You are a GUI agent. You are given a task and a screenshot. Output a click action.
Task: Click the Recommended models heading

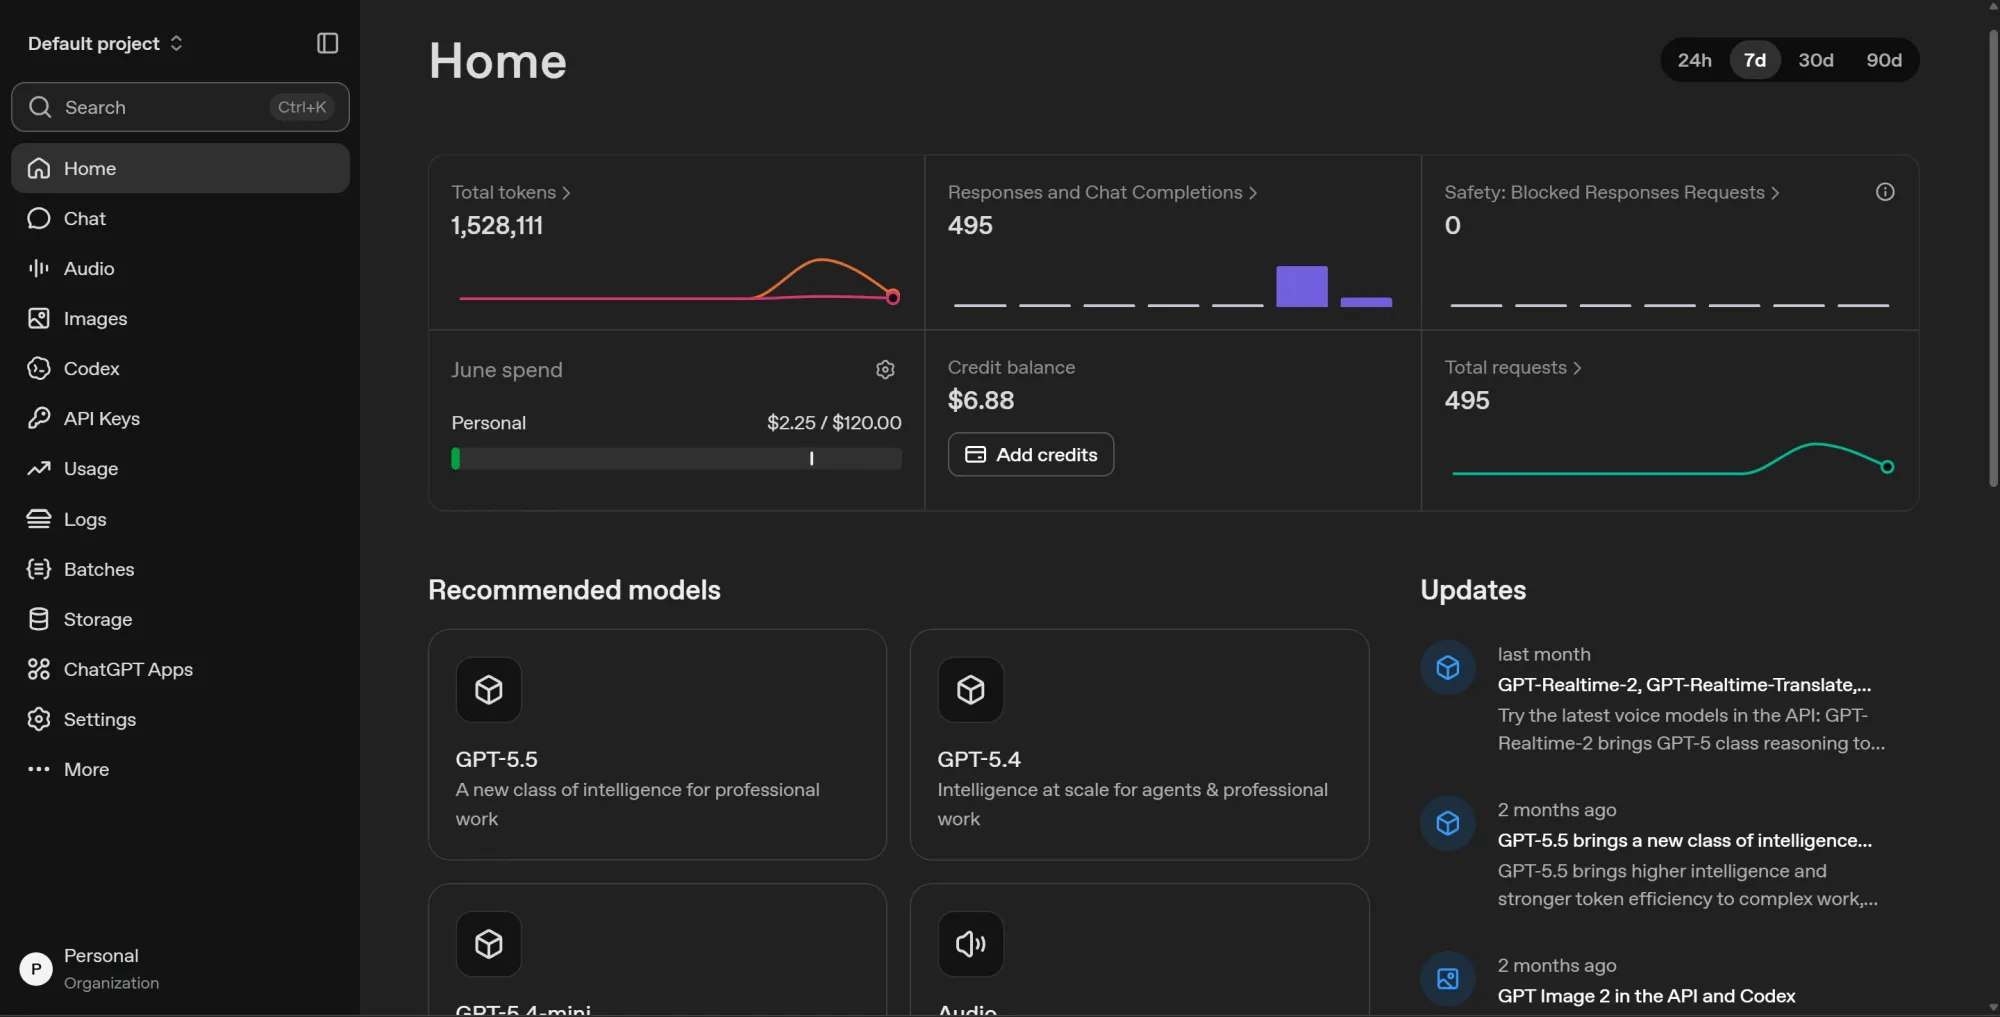click(x=574, y=590)
